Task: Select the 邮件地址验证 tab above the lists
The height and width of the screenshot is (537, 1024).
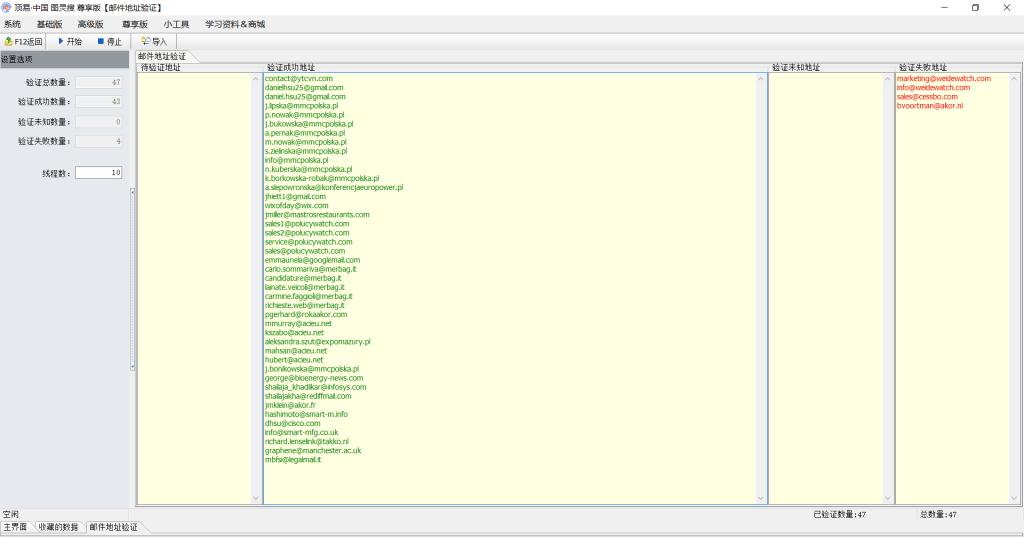Action: click(x=162, y=57)
